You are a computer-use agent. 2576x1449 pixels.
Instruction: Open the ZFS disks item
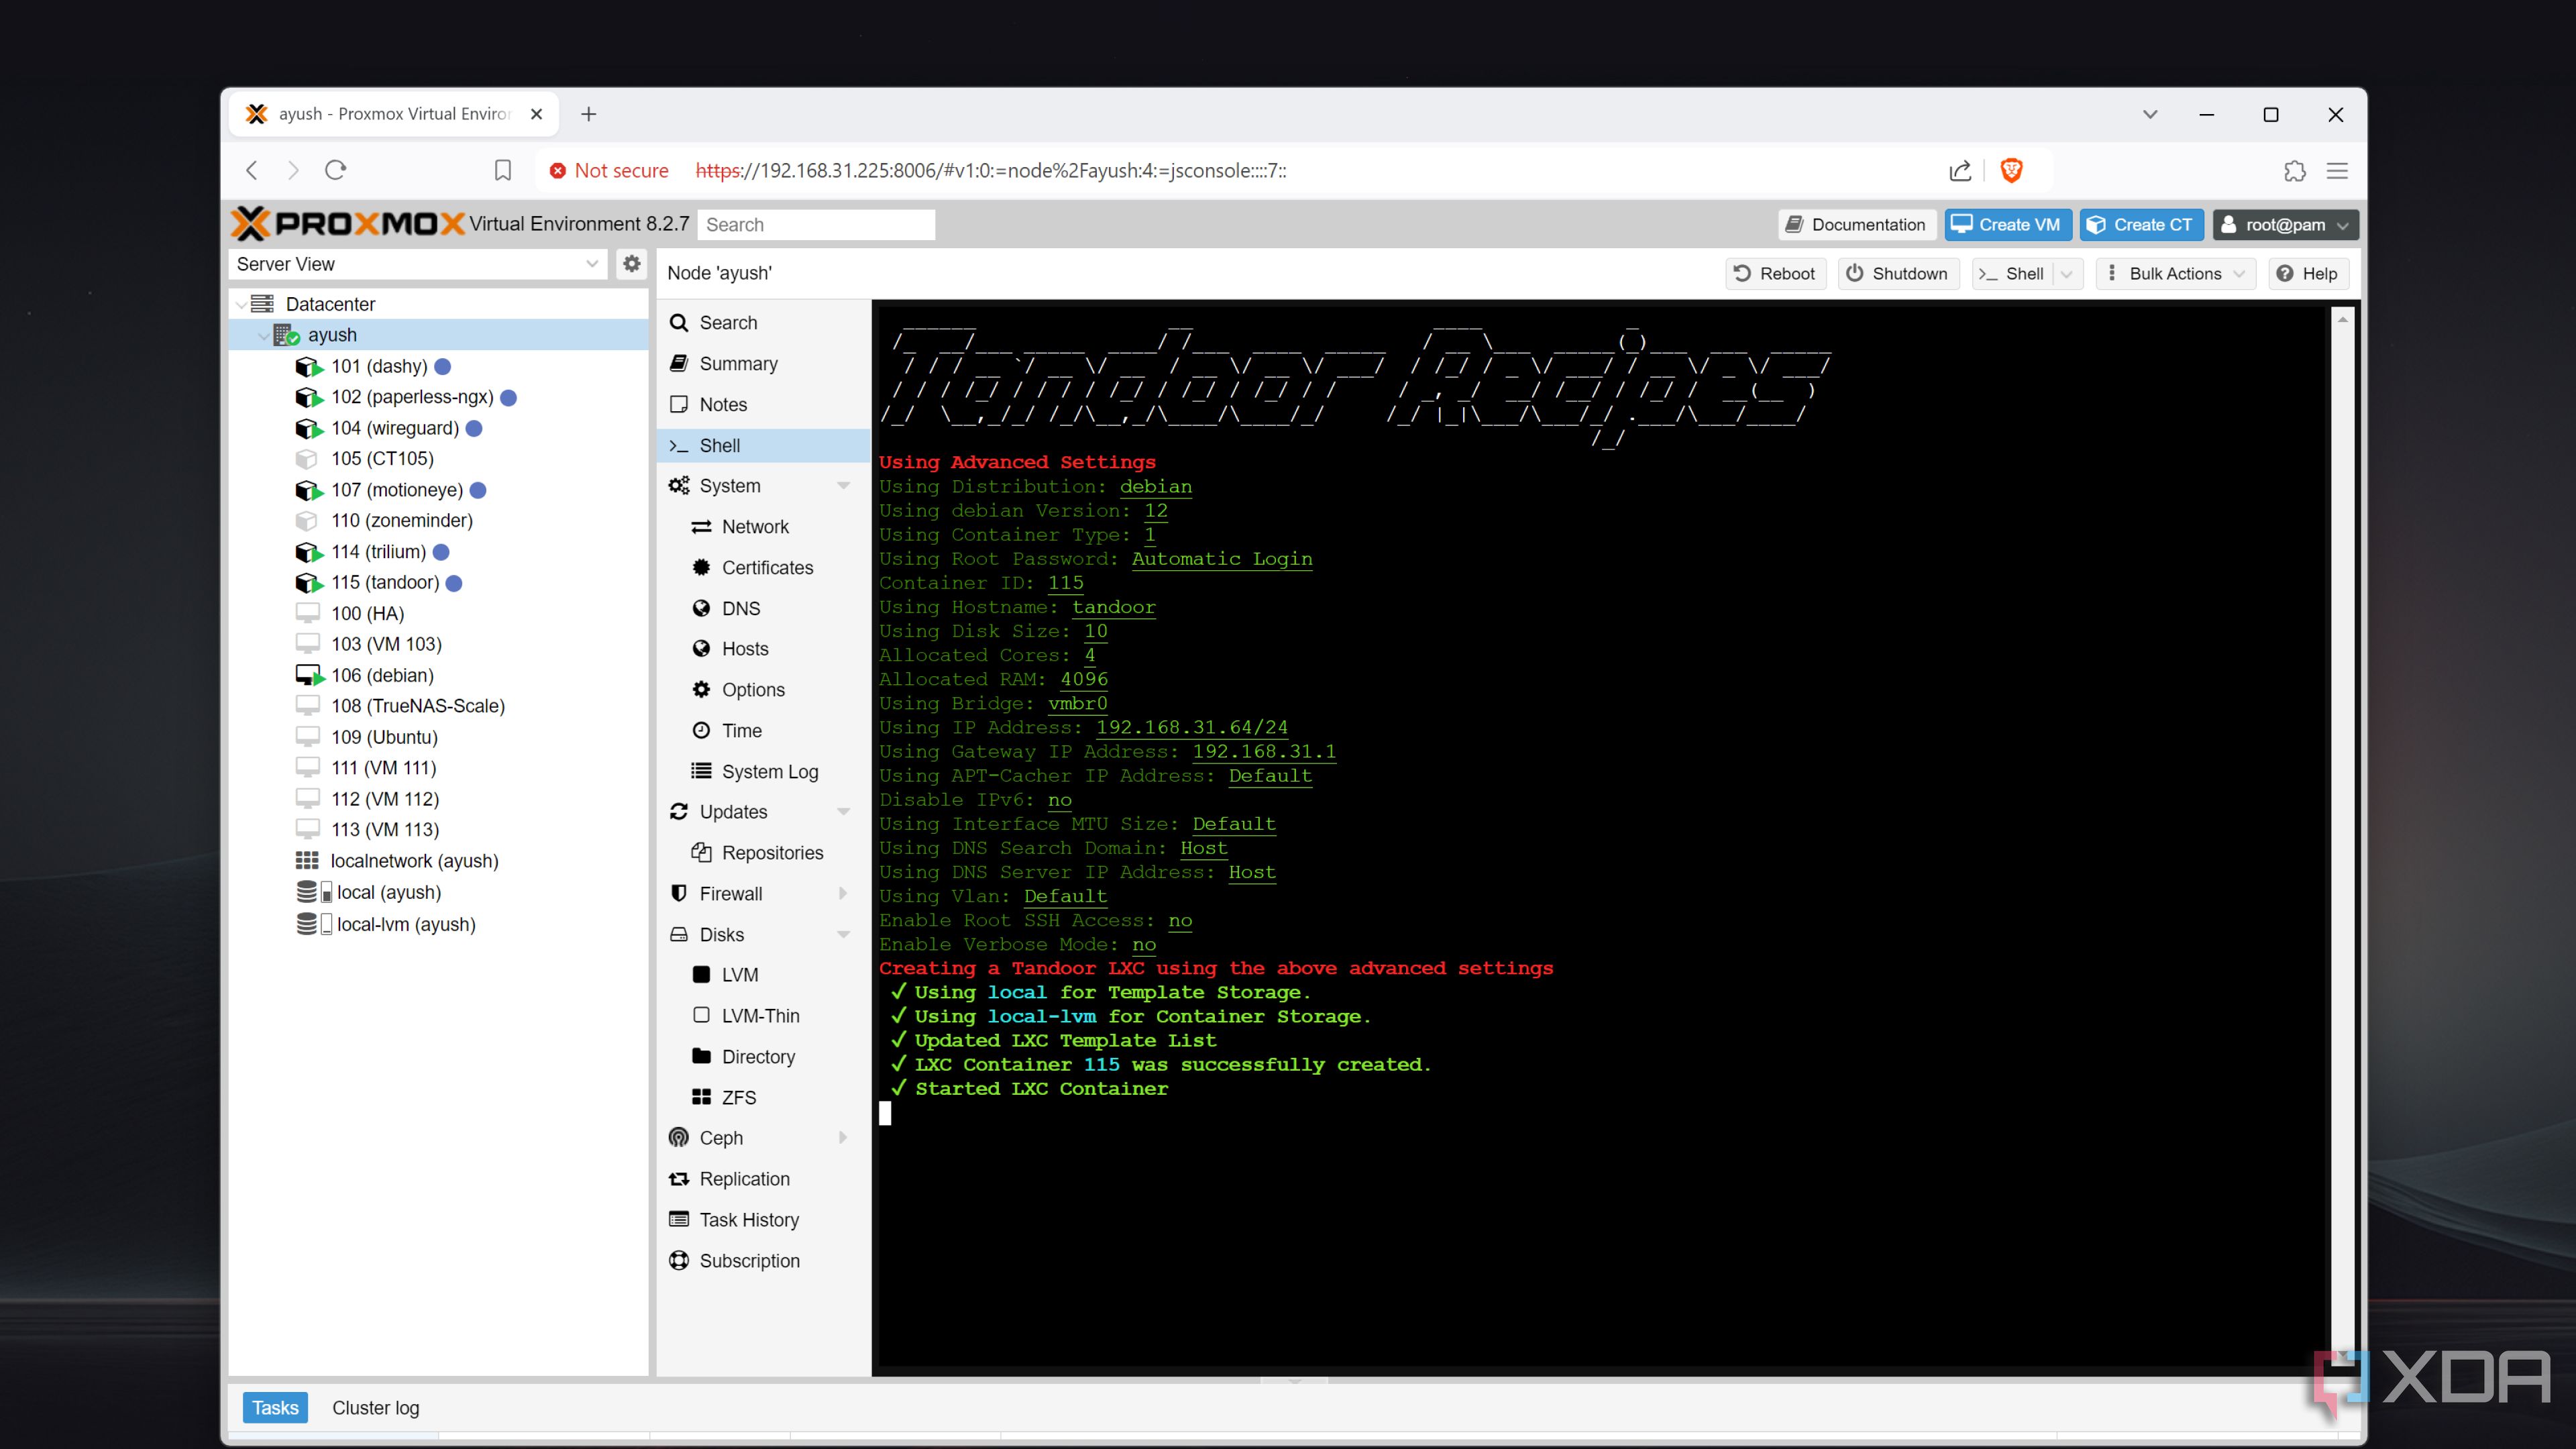(x=764, y=1098)
